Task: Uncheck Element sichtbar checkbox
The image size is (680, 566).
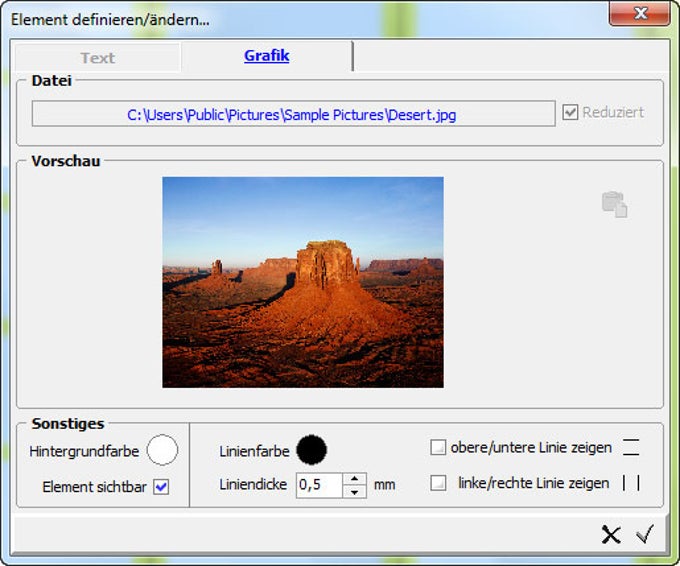Action: coord(161,487)
